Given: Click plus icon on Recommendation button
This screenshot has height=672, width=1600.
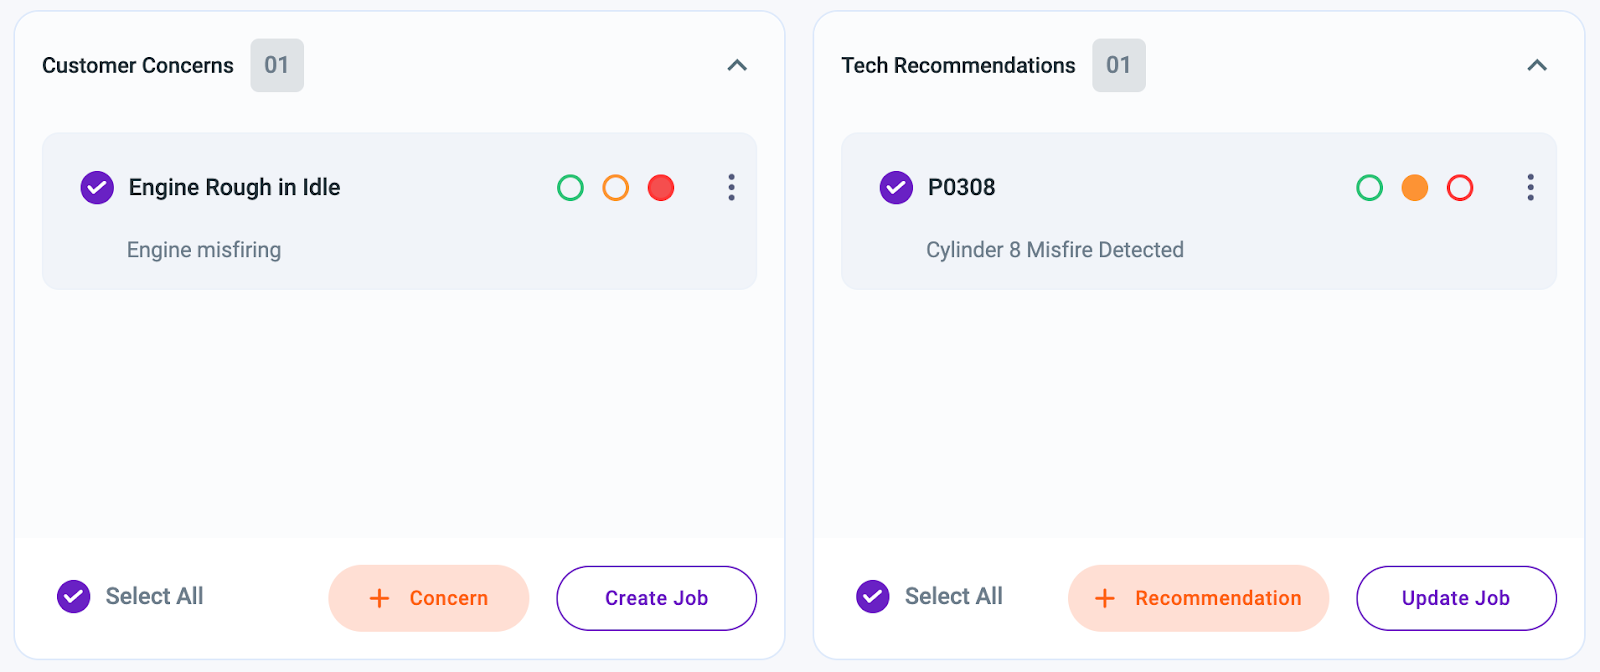Looking at the screenshot, I should tap(1104, 598).
